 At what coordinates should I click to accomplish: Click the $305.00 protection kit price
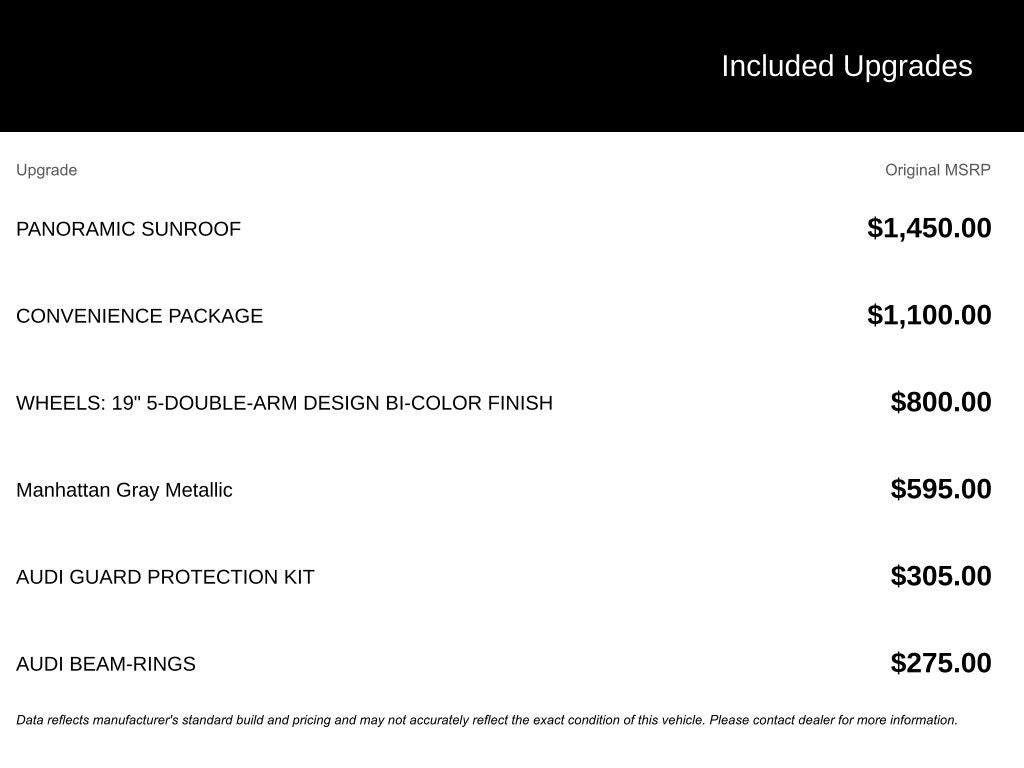coord(941,576)
